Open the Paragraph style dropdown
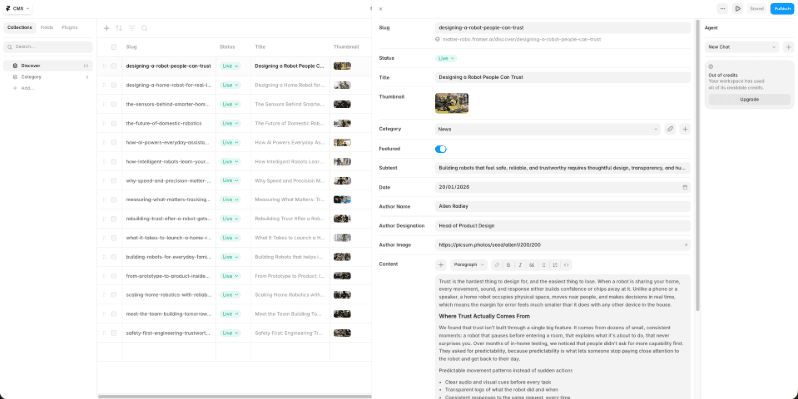 click(x=469, y=265)
